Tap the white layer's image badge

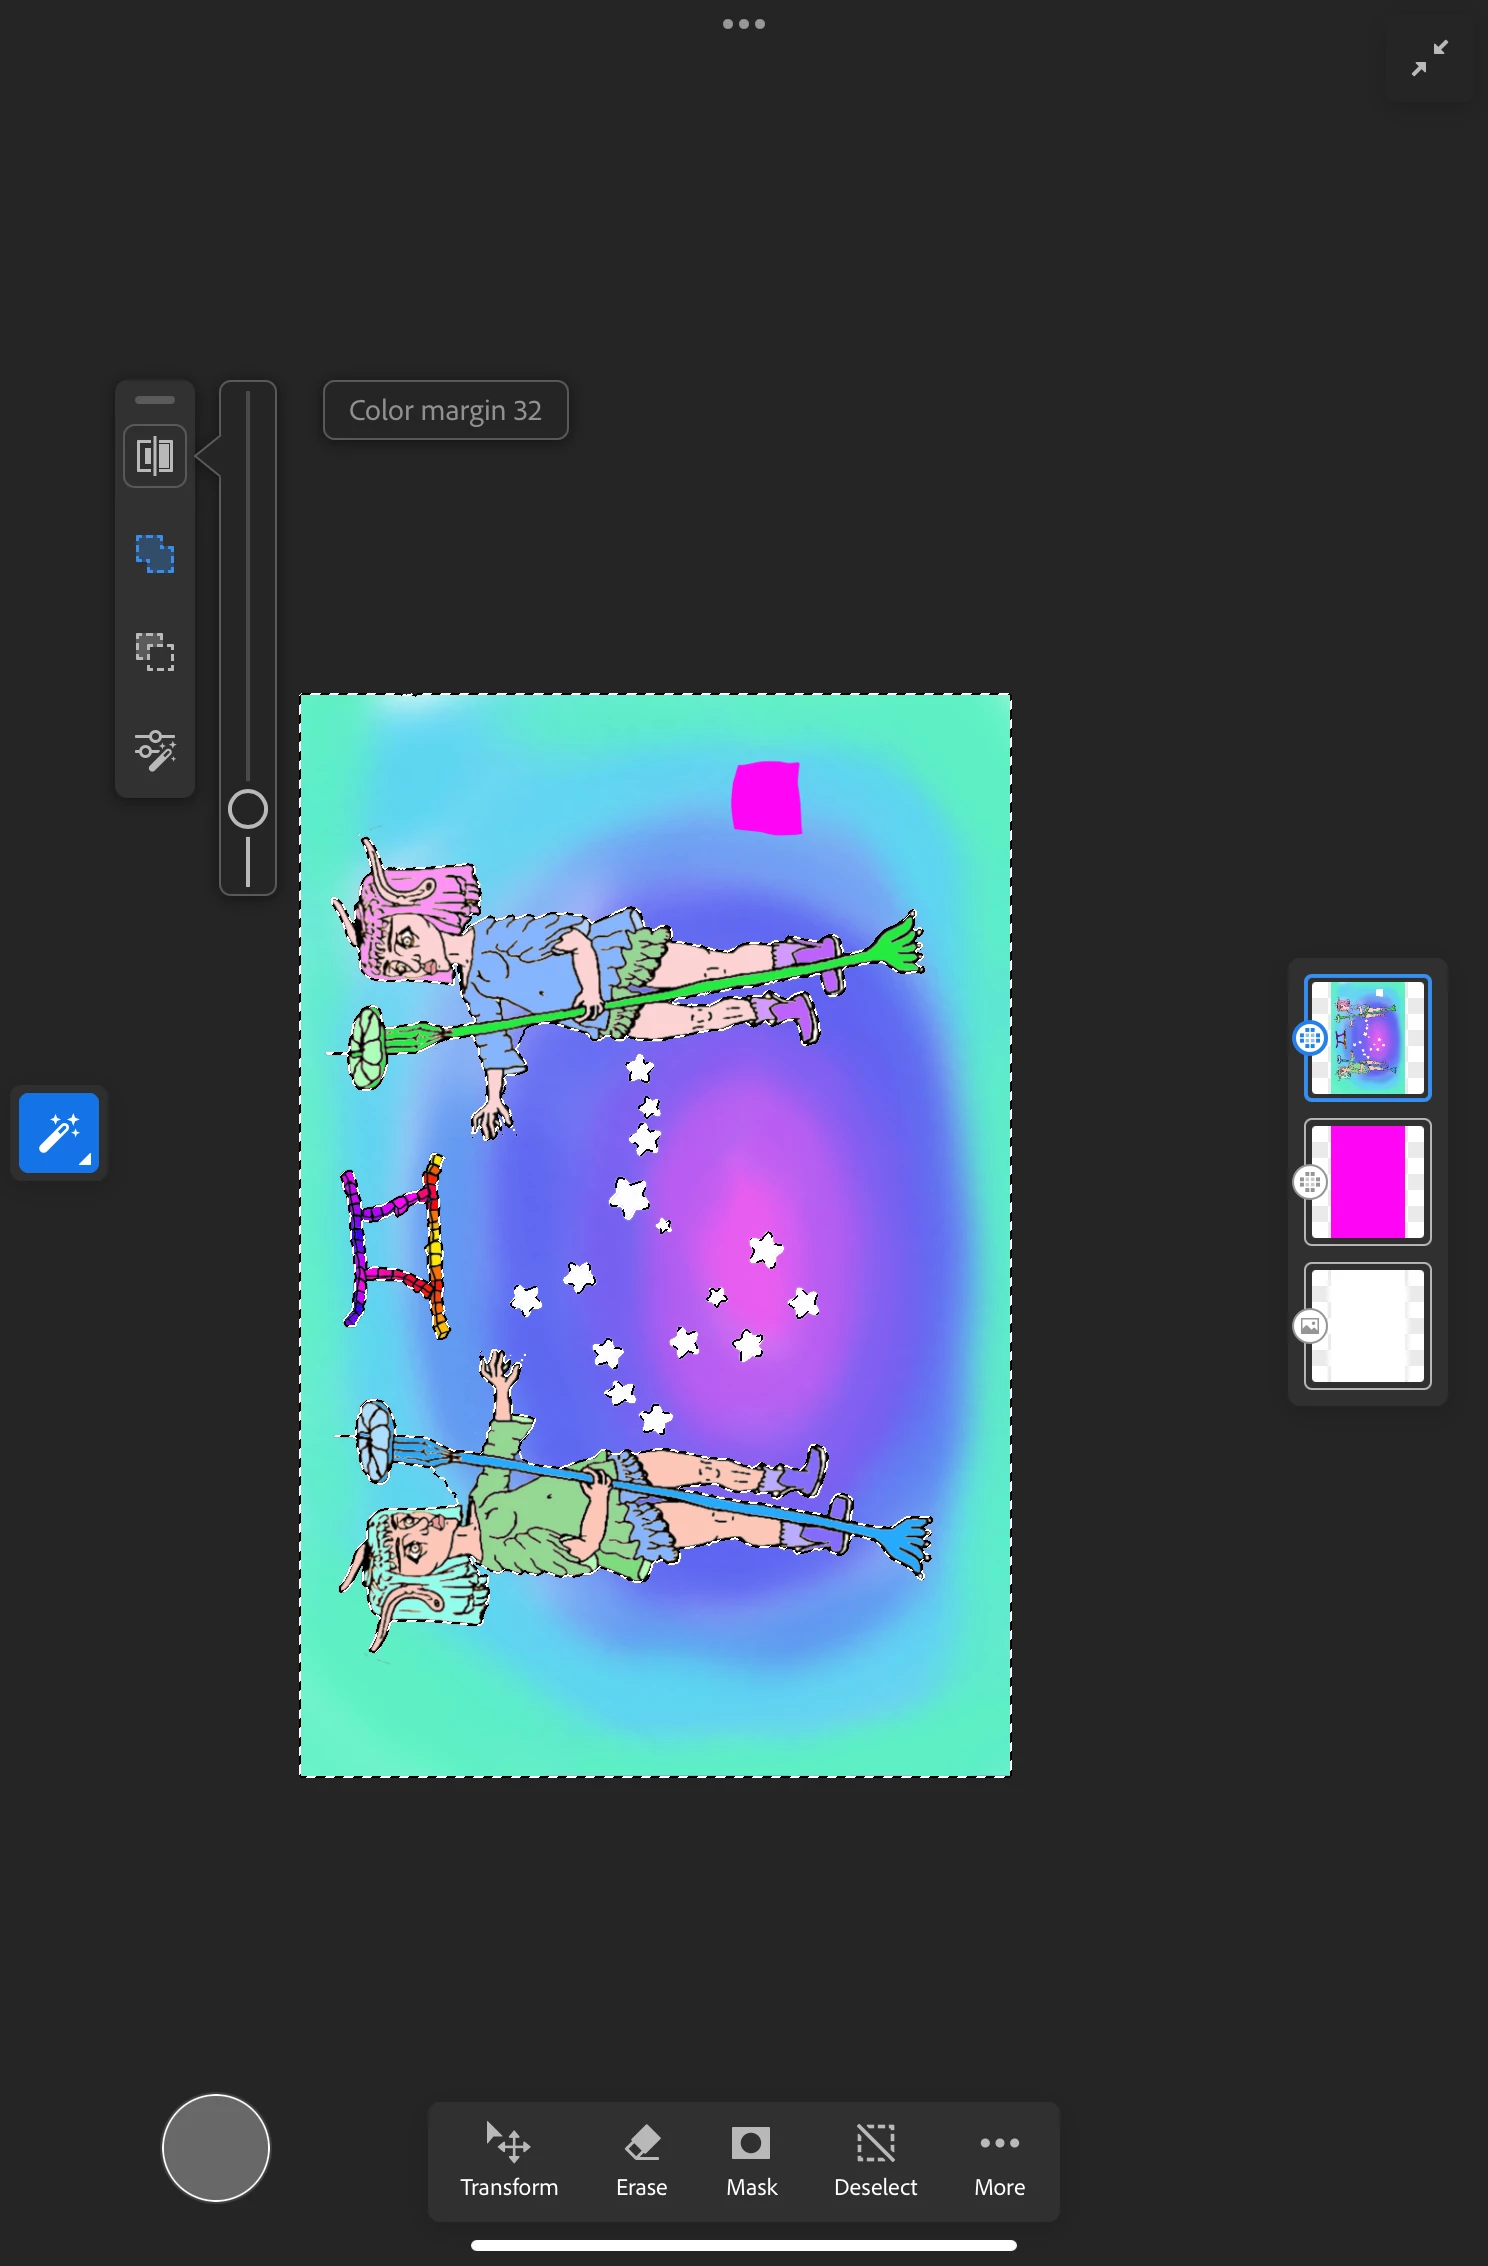pos(1310,1326)
